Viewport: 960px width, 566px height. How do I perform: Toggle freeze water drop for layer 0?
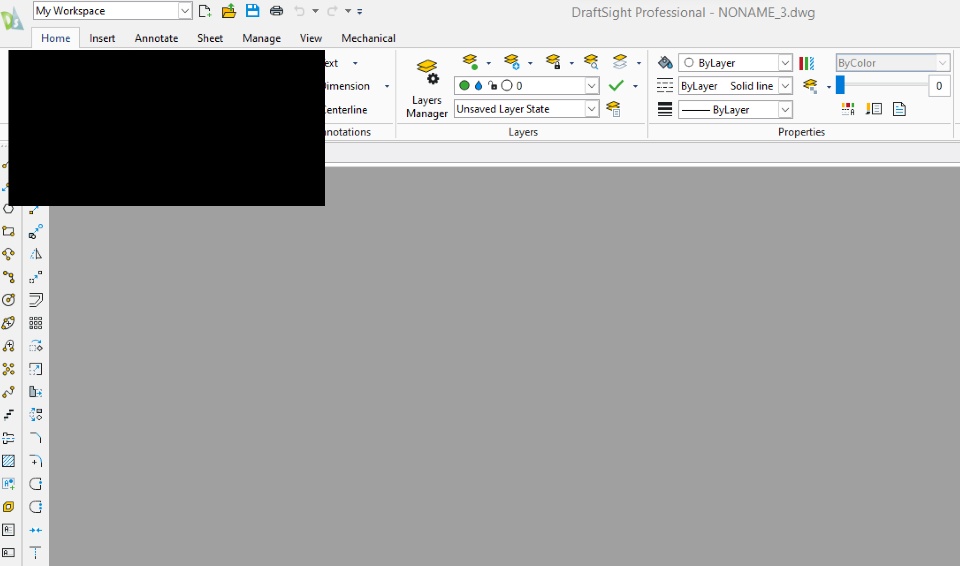click(x=478, y=86)
